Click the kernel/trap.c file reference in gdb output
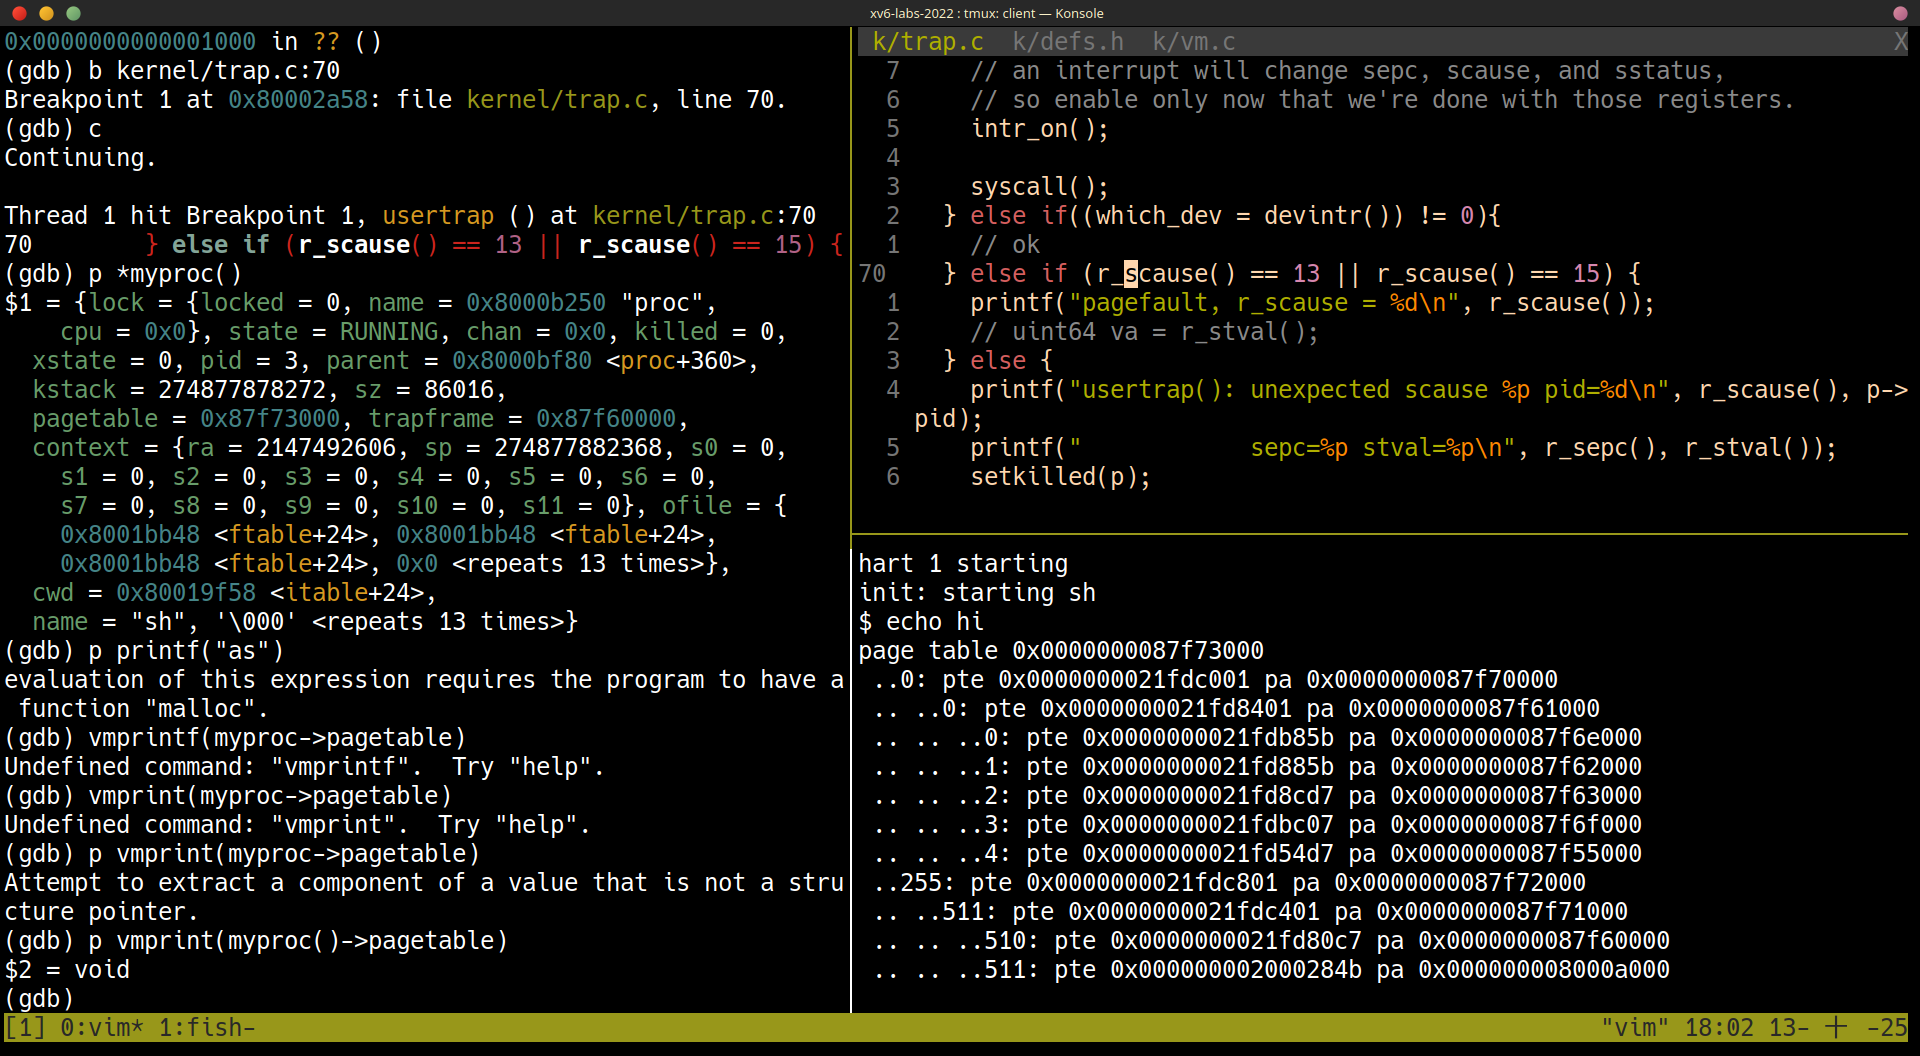Viewport: 1920px width, 1056px height. (558, 99)
